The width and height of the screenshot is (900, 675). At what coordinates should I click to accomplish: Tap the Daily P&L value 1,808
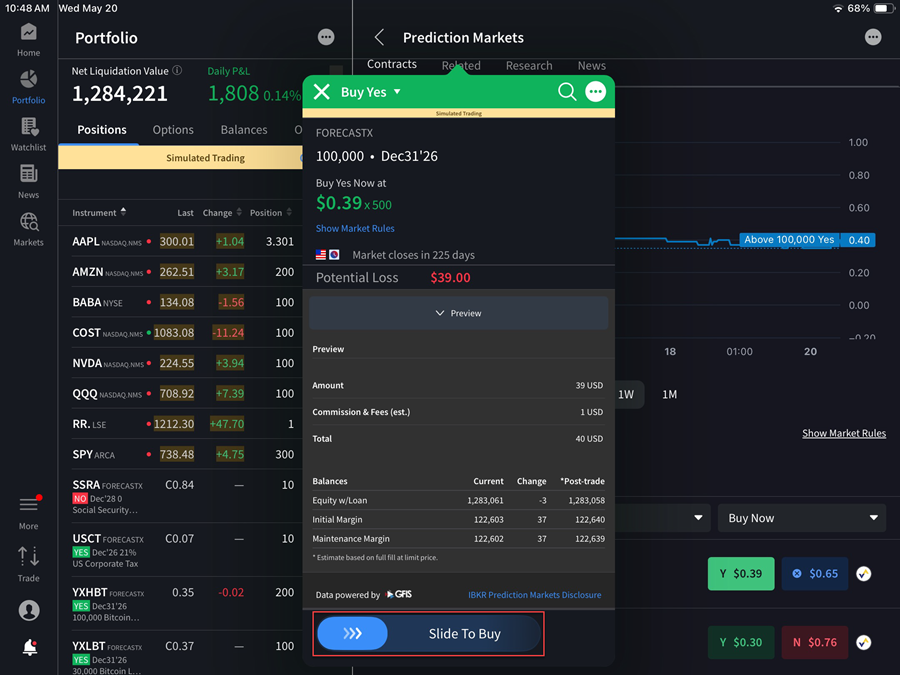tap(234, 93)
